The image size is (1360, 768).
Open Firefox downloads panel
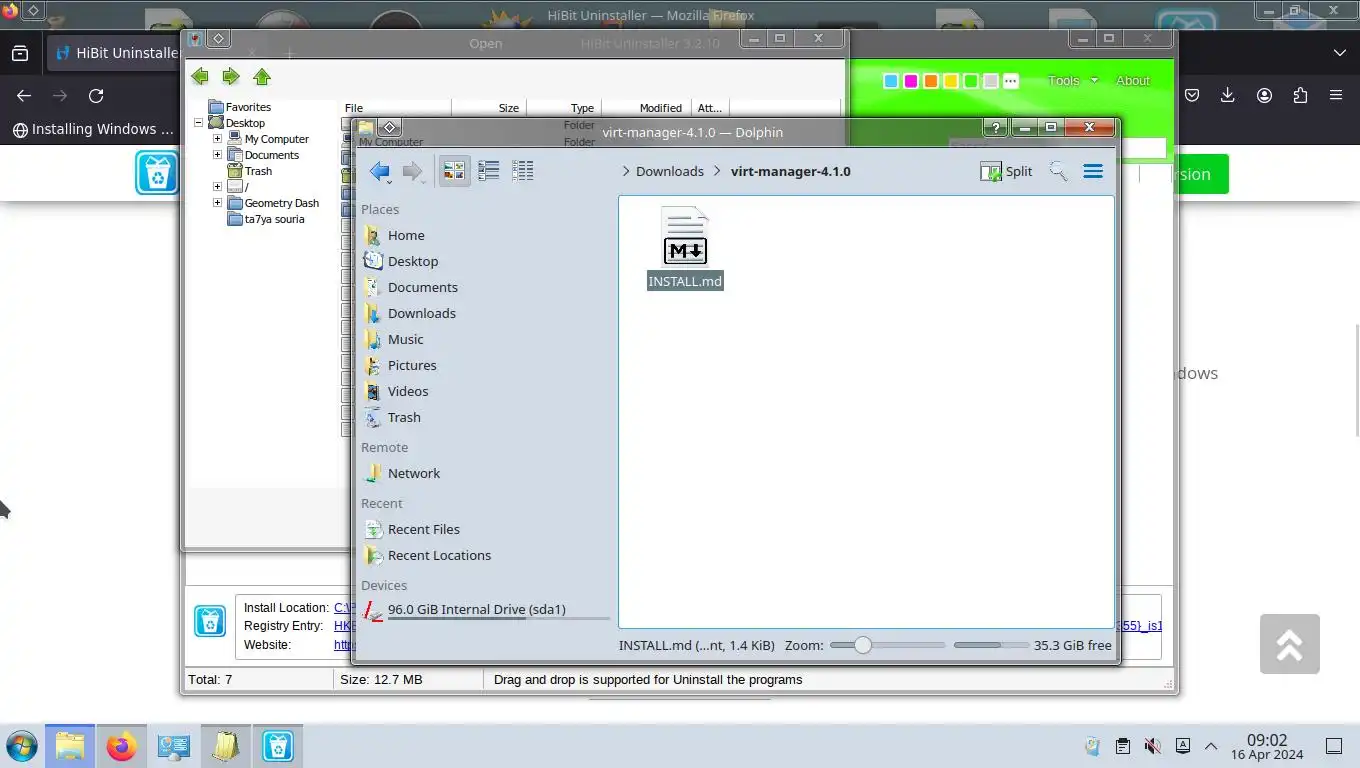pos(1228,96)
